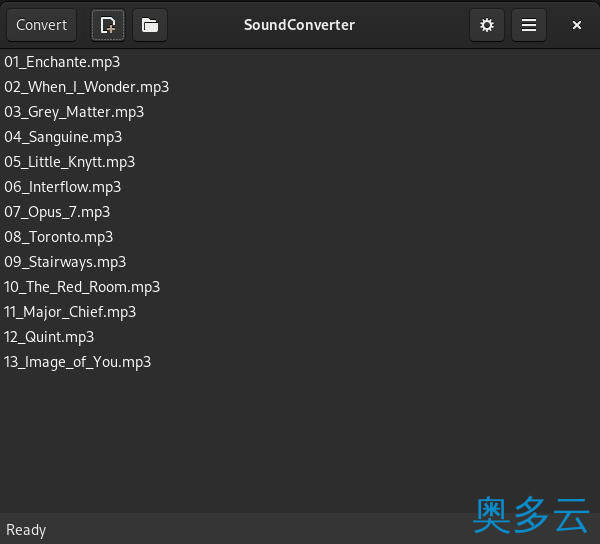Select 01_Enchante.mp3 in the list
Screen dimensions: 600x544
tap(300, 62)
